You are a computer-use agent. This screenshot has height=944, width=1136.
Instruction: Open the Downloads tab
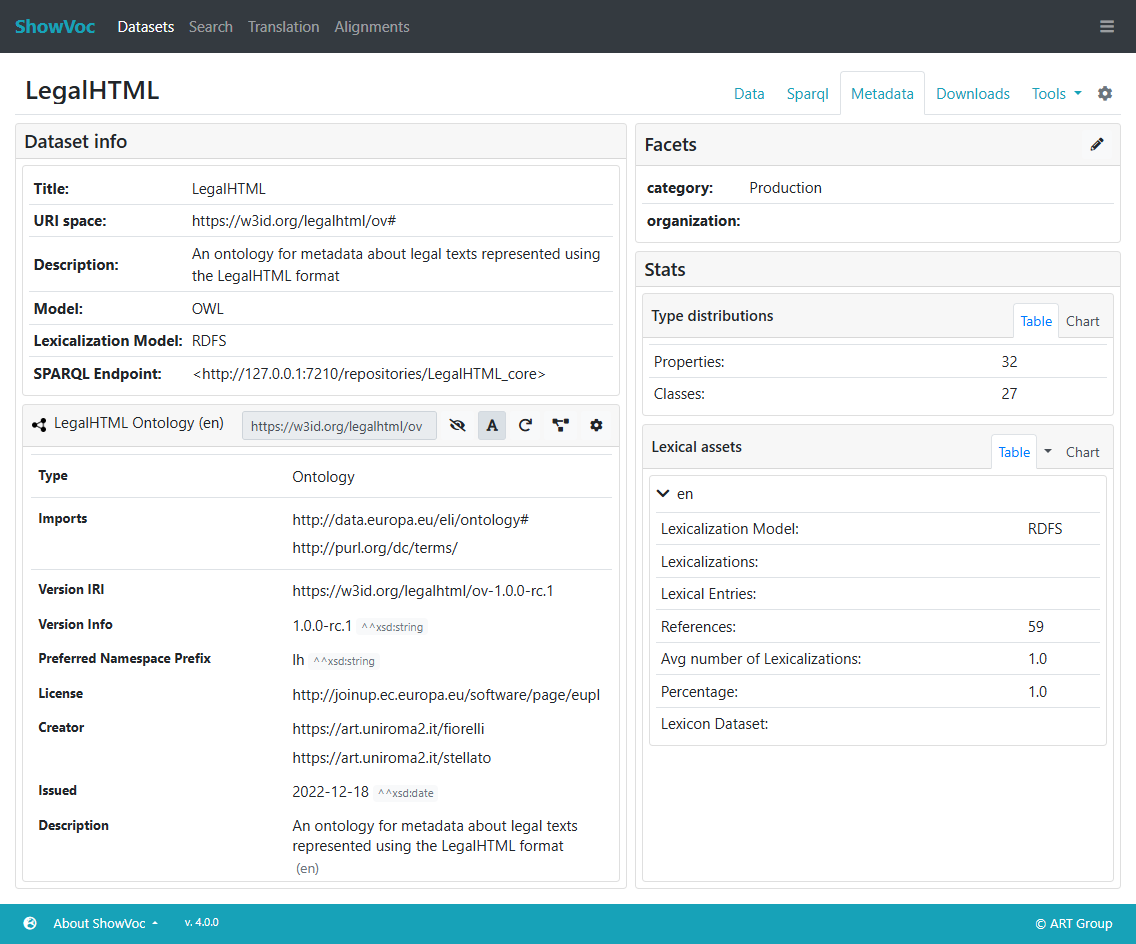point(972,93)
